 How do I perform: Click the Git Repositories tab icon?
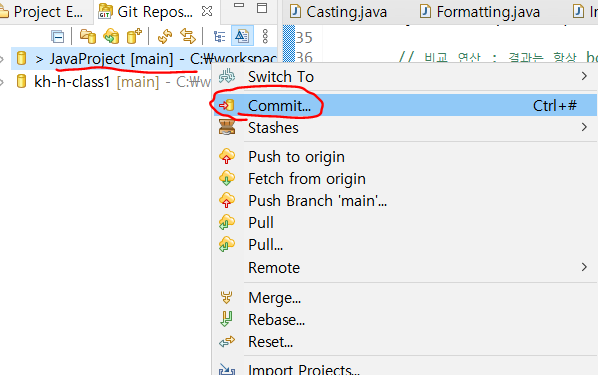(105, 11)
